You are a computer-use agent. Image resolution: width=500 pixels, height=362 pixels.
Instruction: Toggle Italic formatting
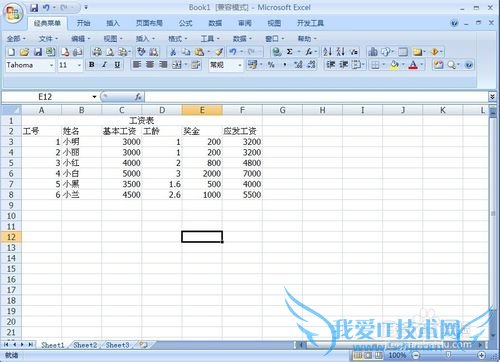(x=104, y=65)
